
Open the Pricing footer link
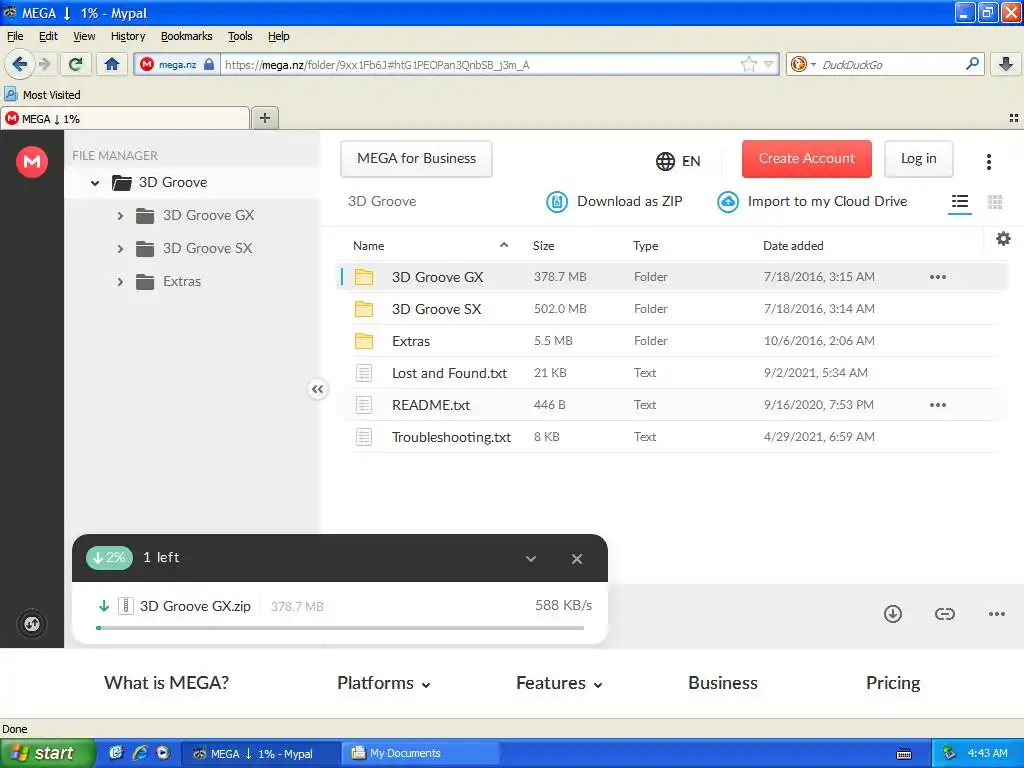(x=893, y=683)
